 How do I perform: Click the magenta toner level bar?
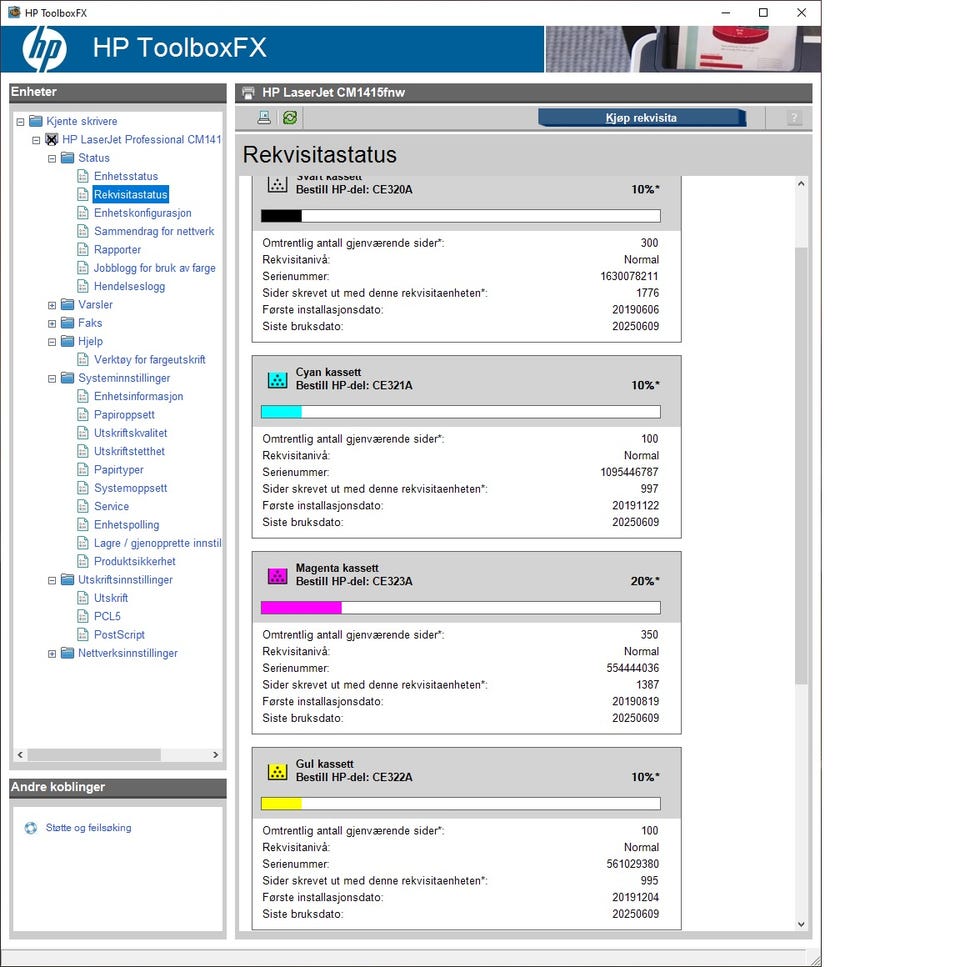click(461, 607)
